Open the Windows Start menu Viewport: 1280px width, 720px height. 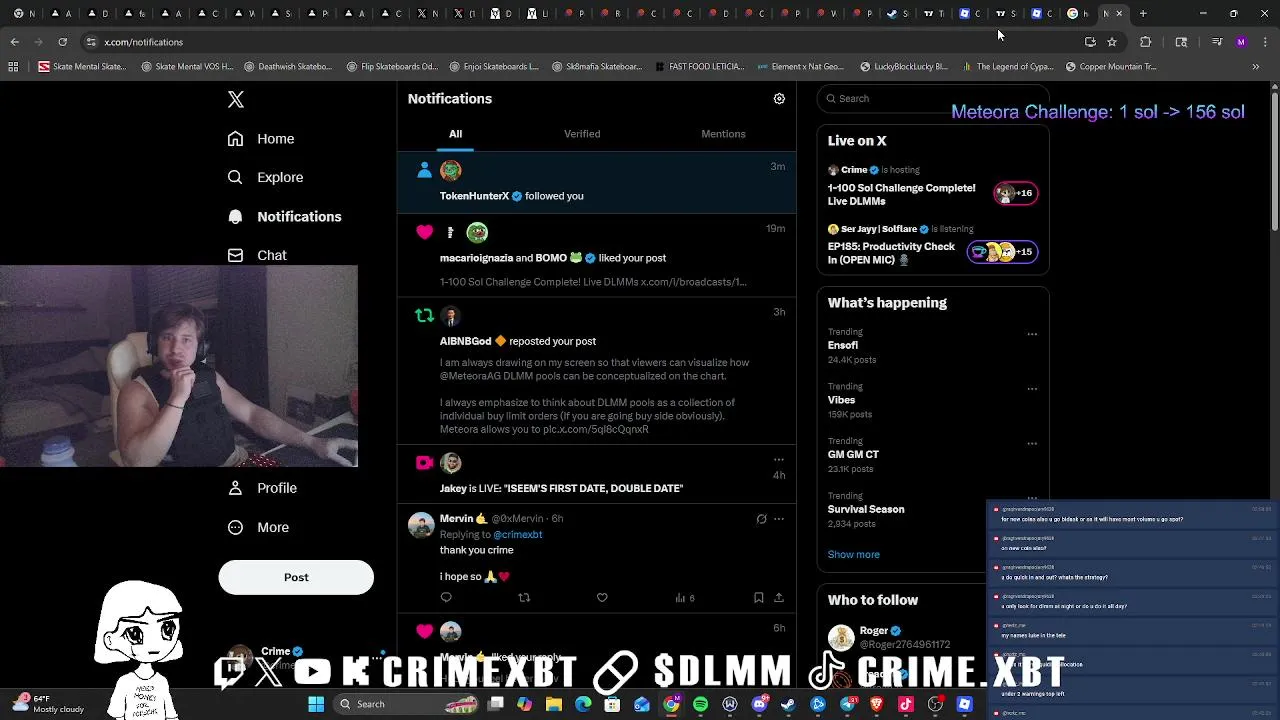tap(316, 704)
